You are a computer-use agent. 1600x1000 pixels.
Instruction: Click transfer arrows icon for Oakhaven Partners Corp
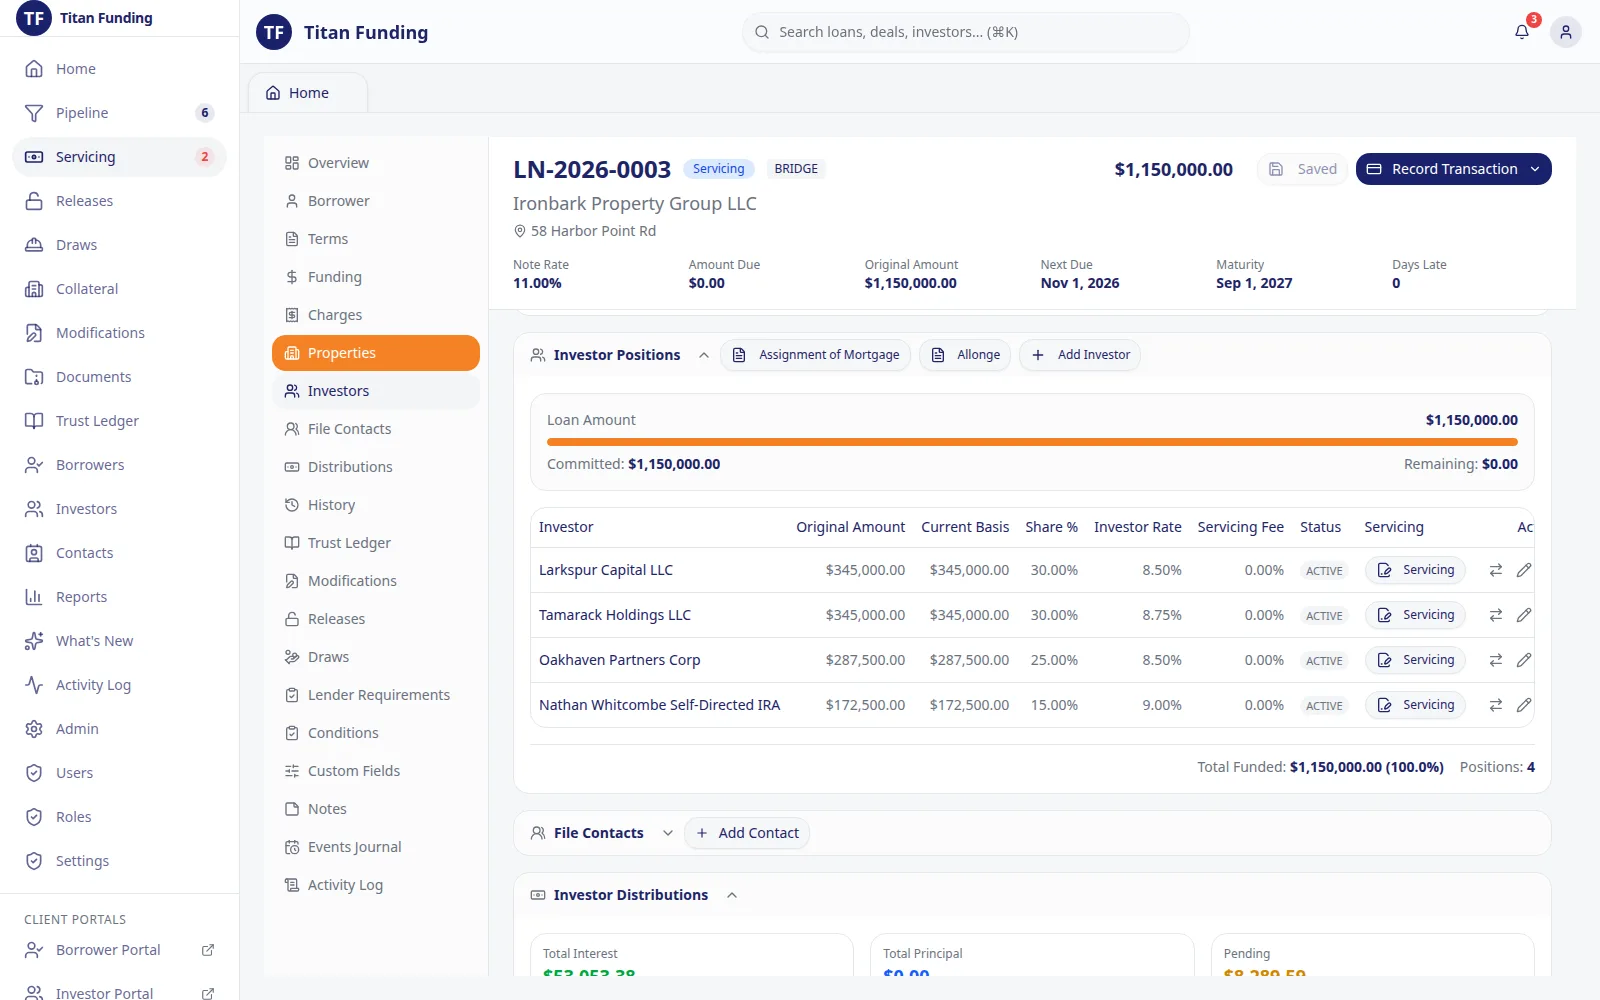1496,660
